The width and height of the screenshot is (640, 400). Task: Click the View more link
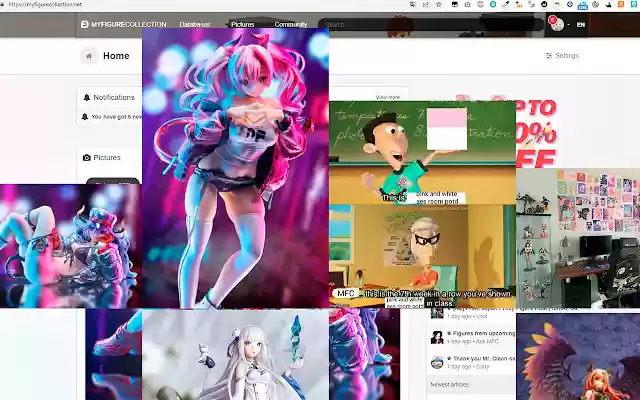(387, 97)
